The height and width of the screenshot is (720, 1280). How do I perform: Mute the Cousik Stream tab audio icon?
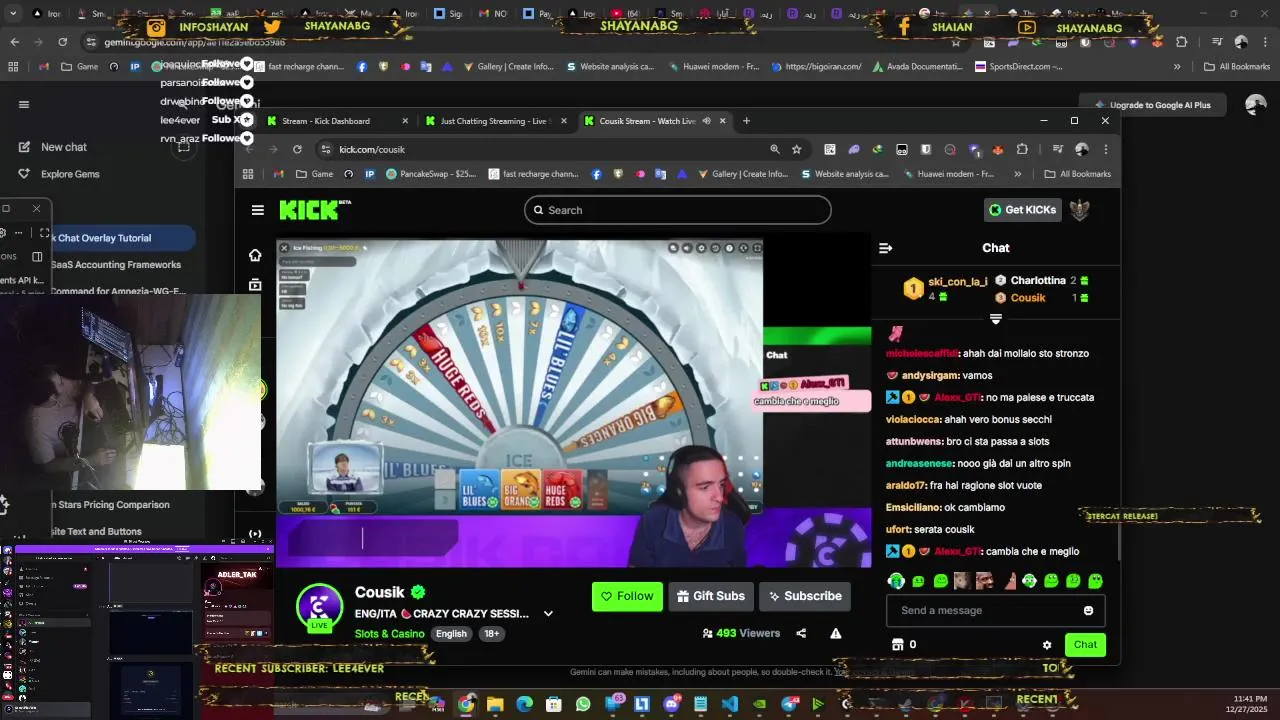(706, 121)
